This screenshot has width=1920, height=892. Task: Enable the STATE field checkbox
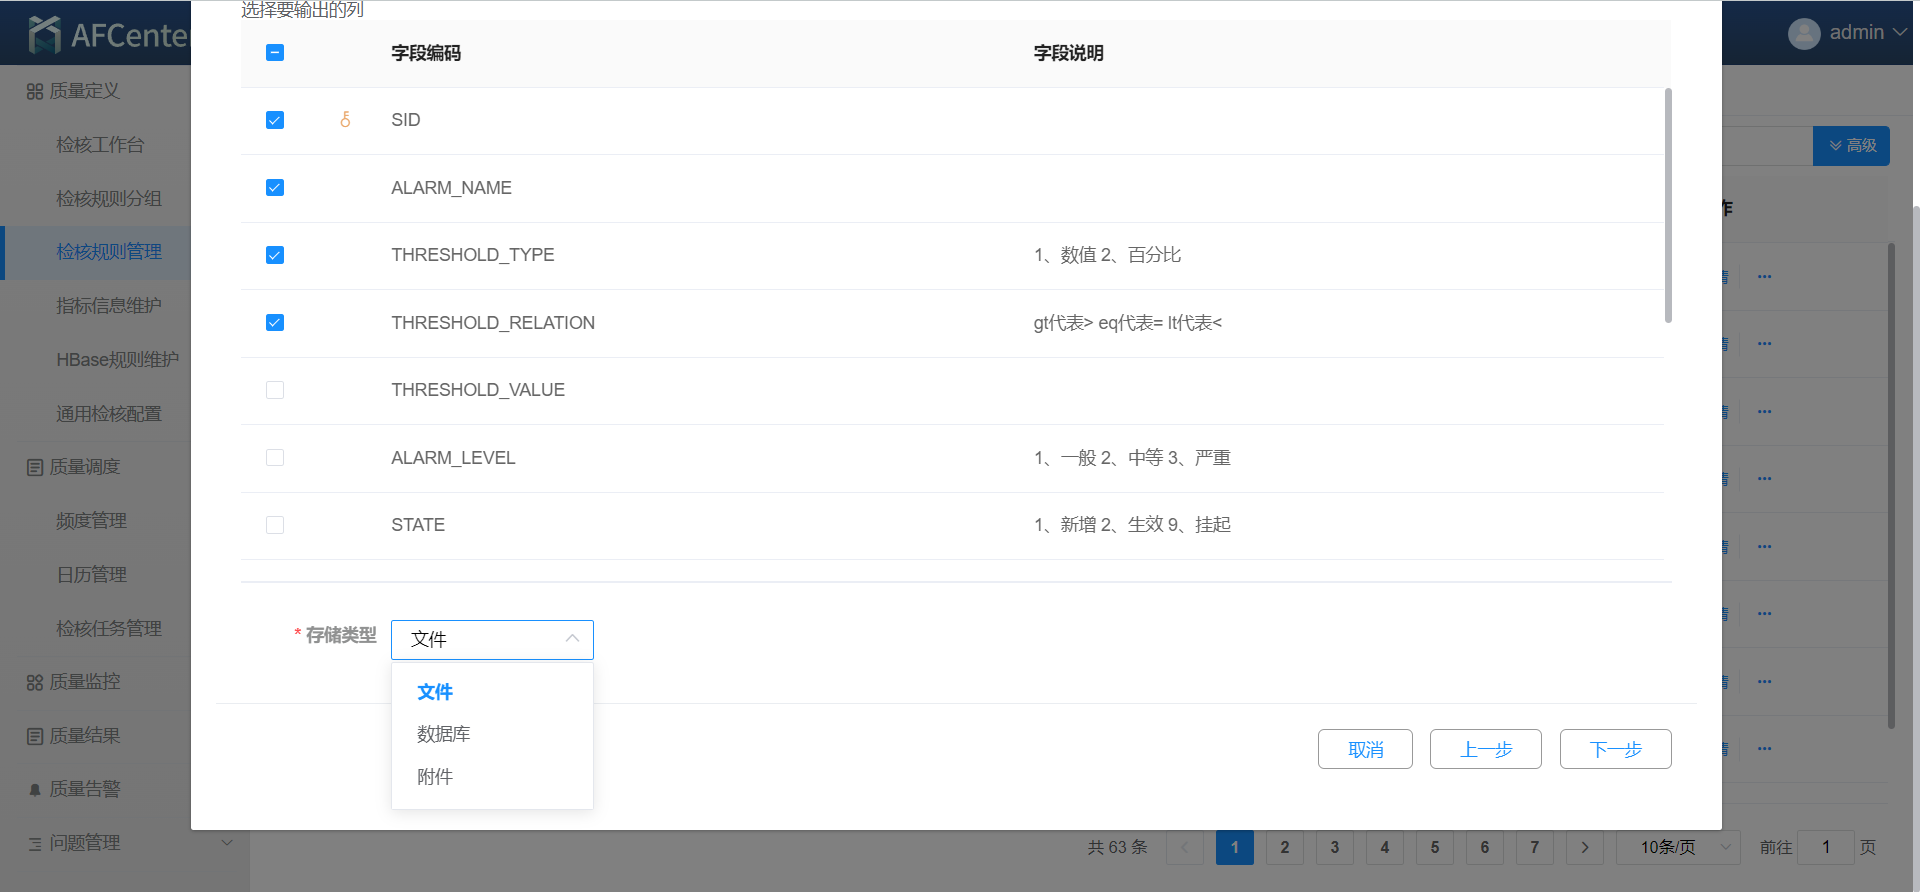(x=275, y=525)
